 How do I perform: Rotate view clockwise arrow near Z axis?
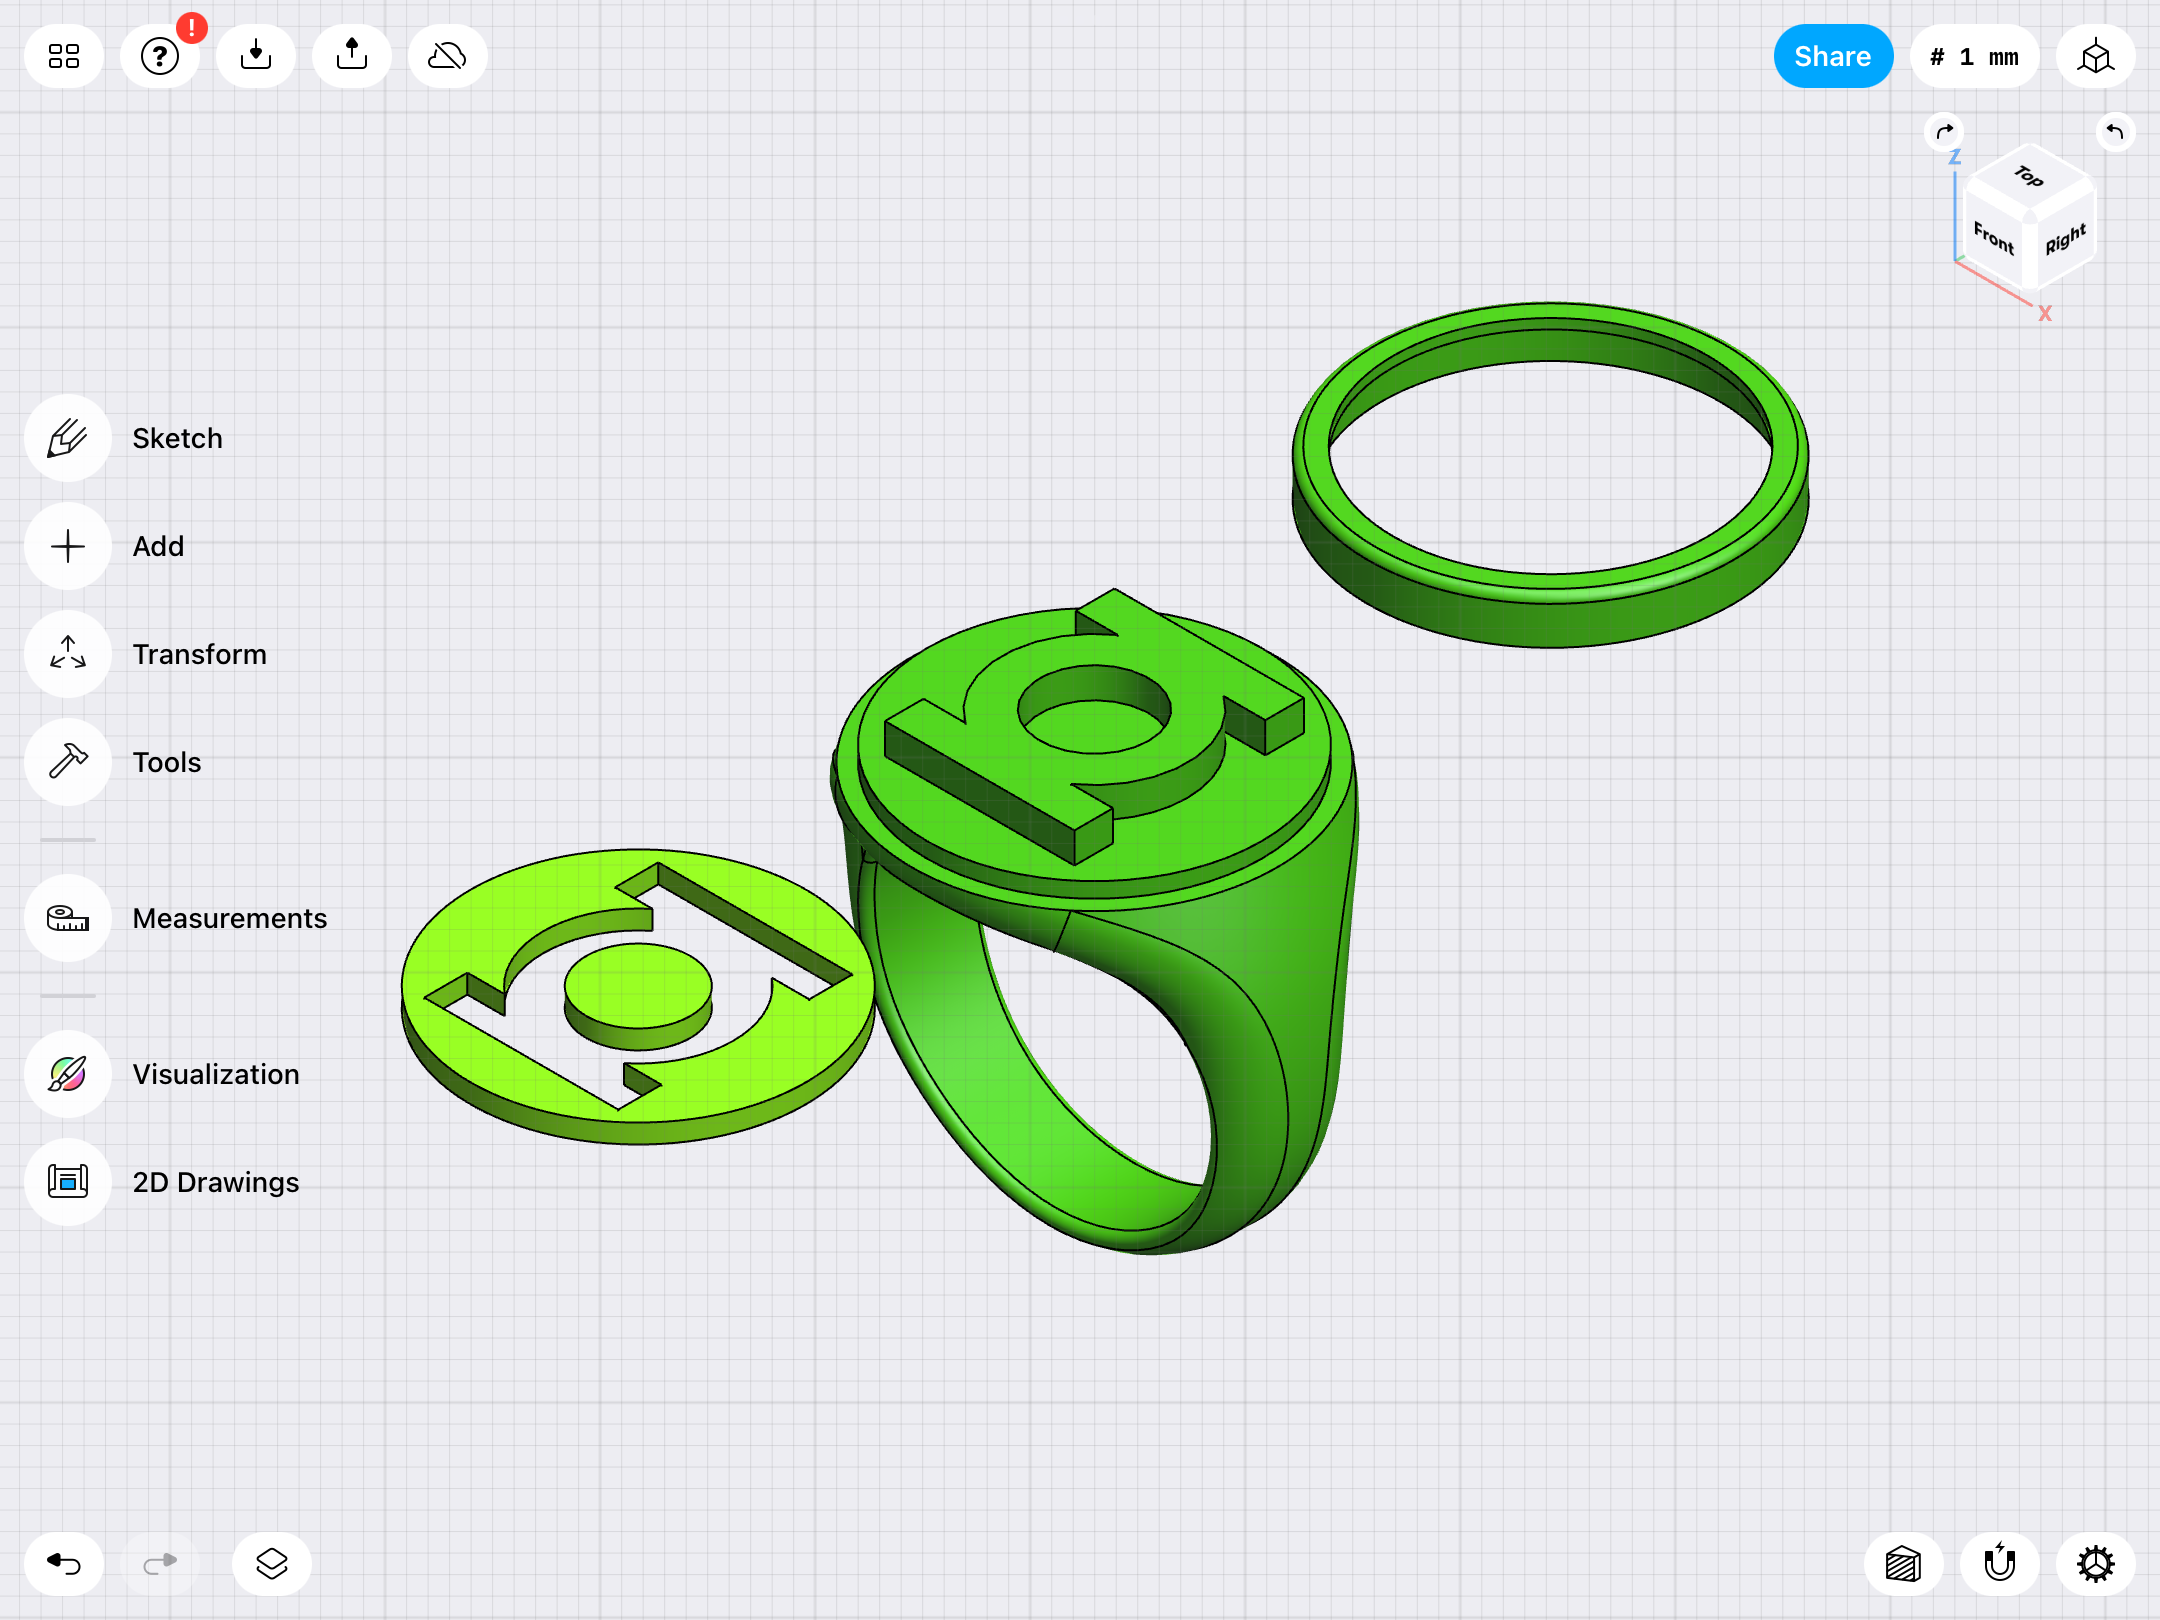click(x=1944, y=132)
